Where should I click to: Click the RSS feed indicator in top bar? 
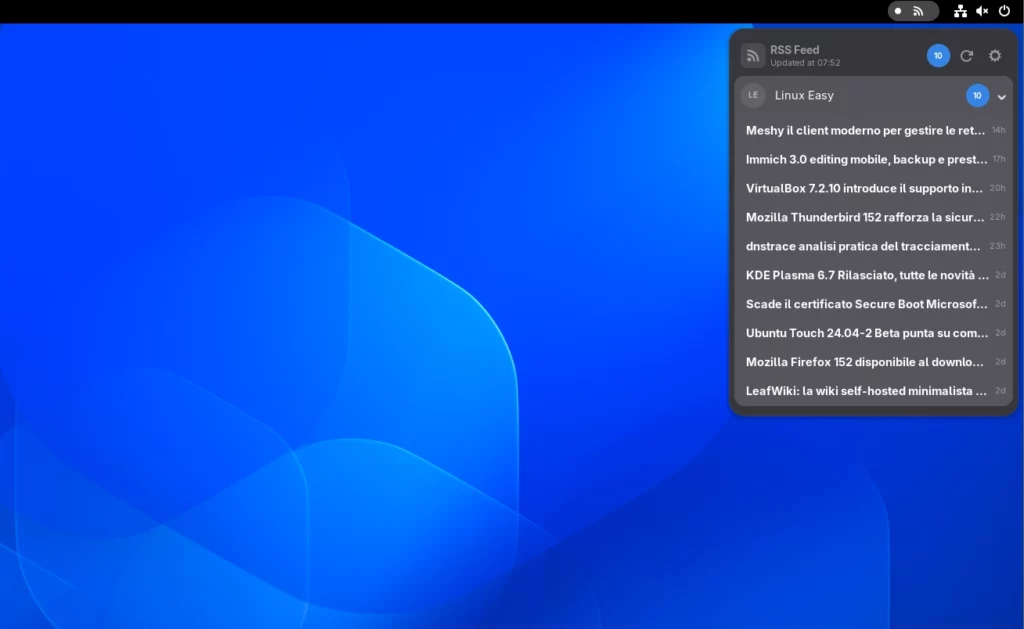[x=918, y=11]
